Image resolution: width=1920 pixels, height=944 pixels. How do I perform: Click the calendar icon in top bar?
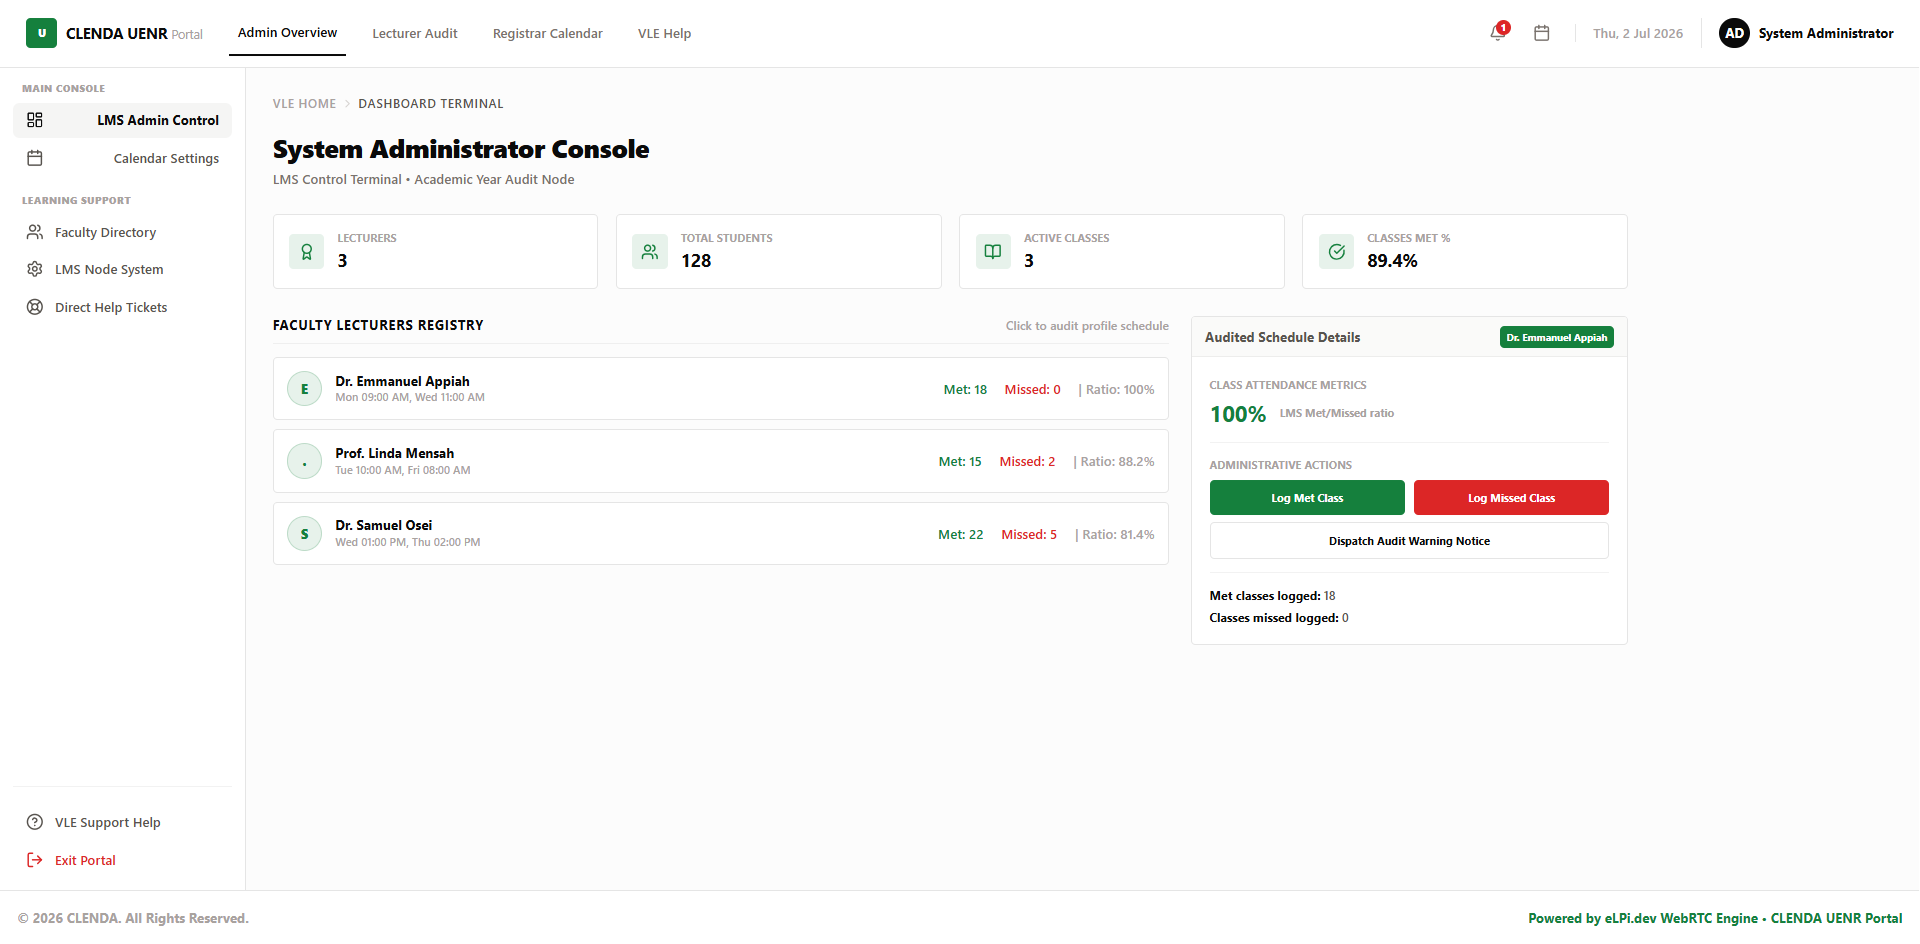click(x=1542, y=33)
